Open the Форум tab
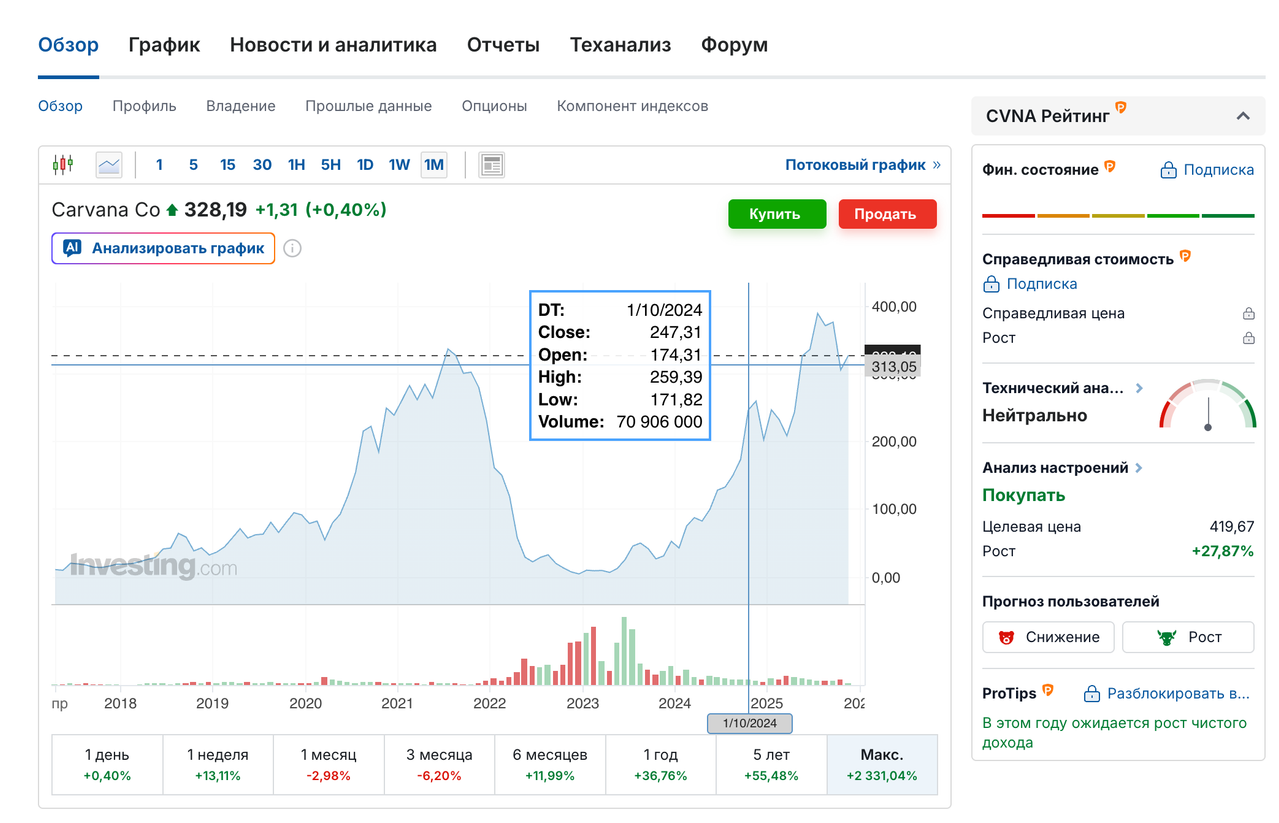Viewport: 1279px width, 823px height. pyautogui.click(x=734, y=45)
